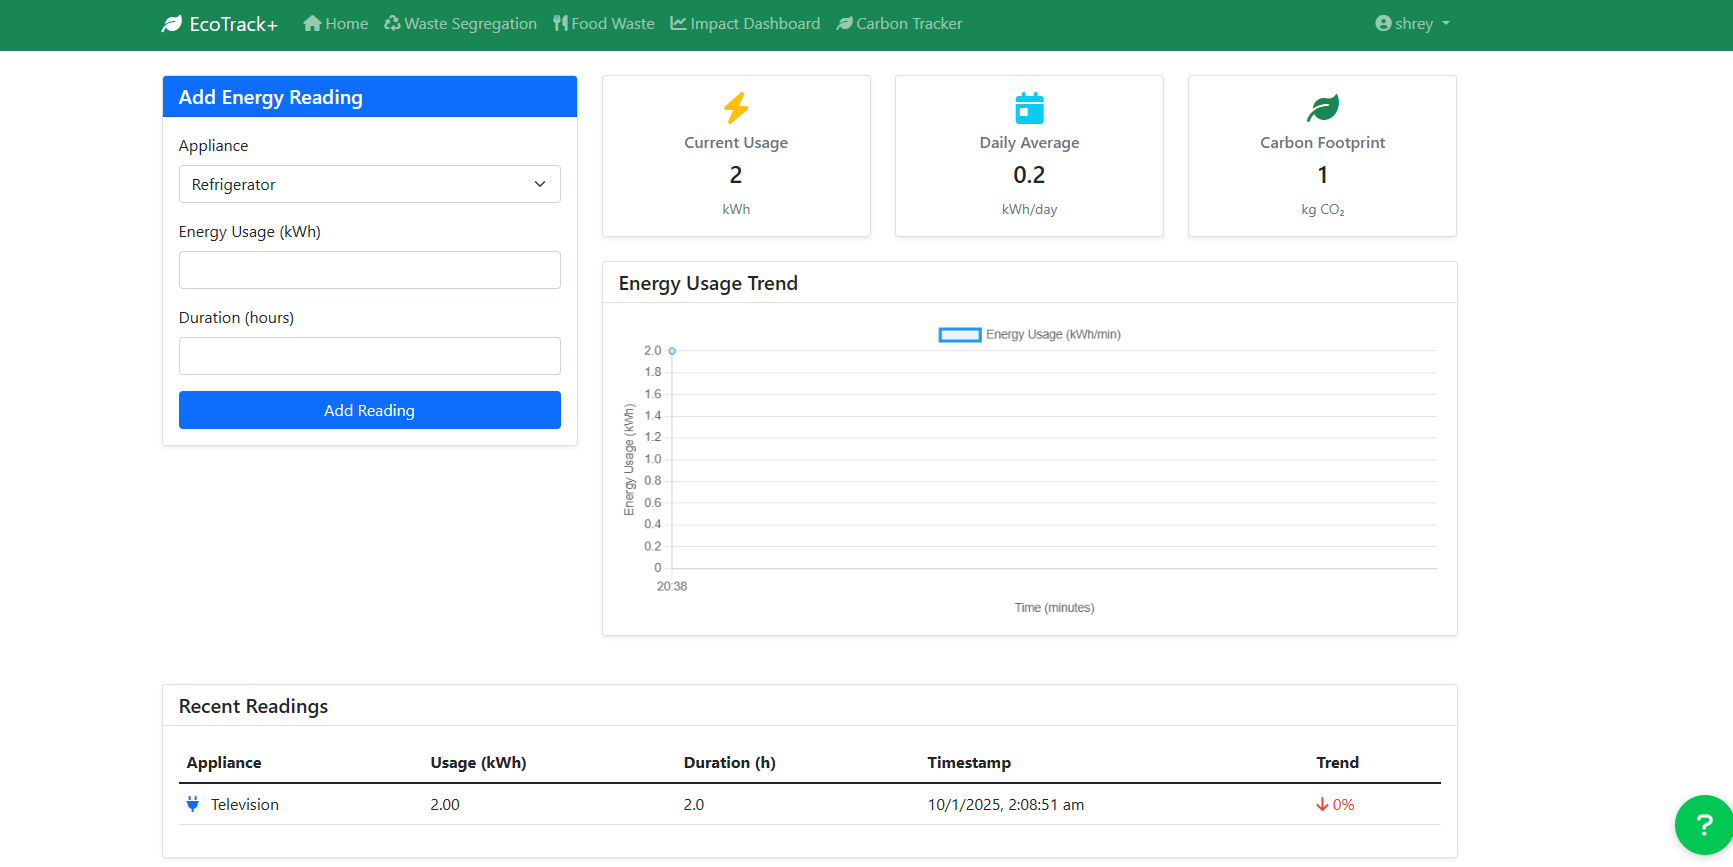Click the Trend column header
Image resolution: width=1733 pixels, height=867 pixels.
point(1338,762)
